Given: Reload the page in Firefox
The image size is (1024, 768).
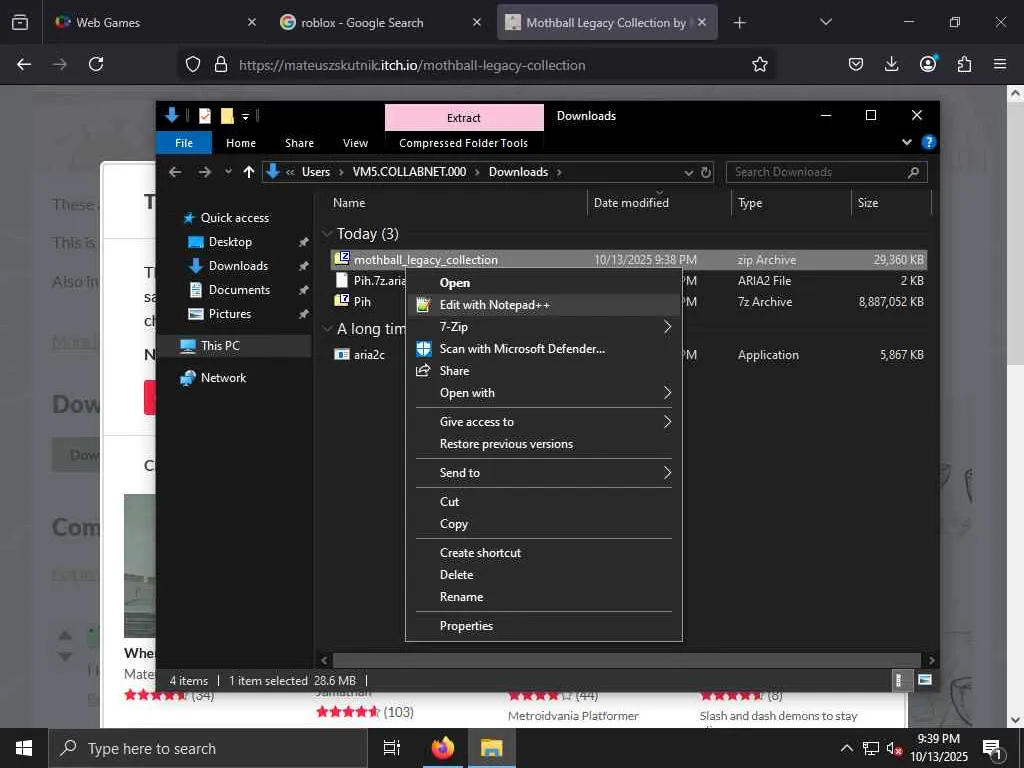Looking at the screenshot, I should 96,64.
